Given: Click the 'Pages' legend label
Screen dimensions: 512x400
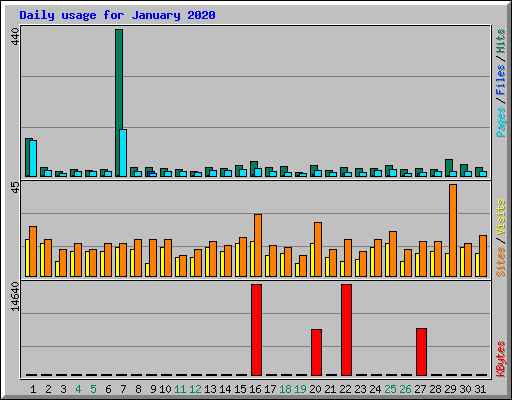Looking at the screenshot, I should (501, 122).
